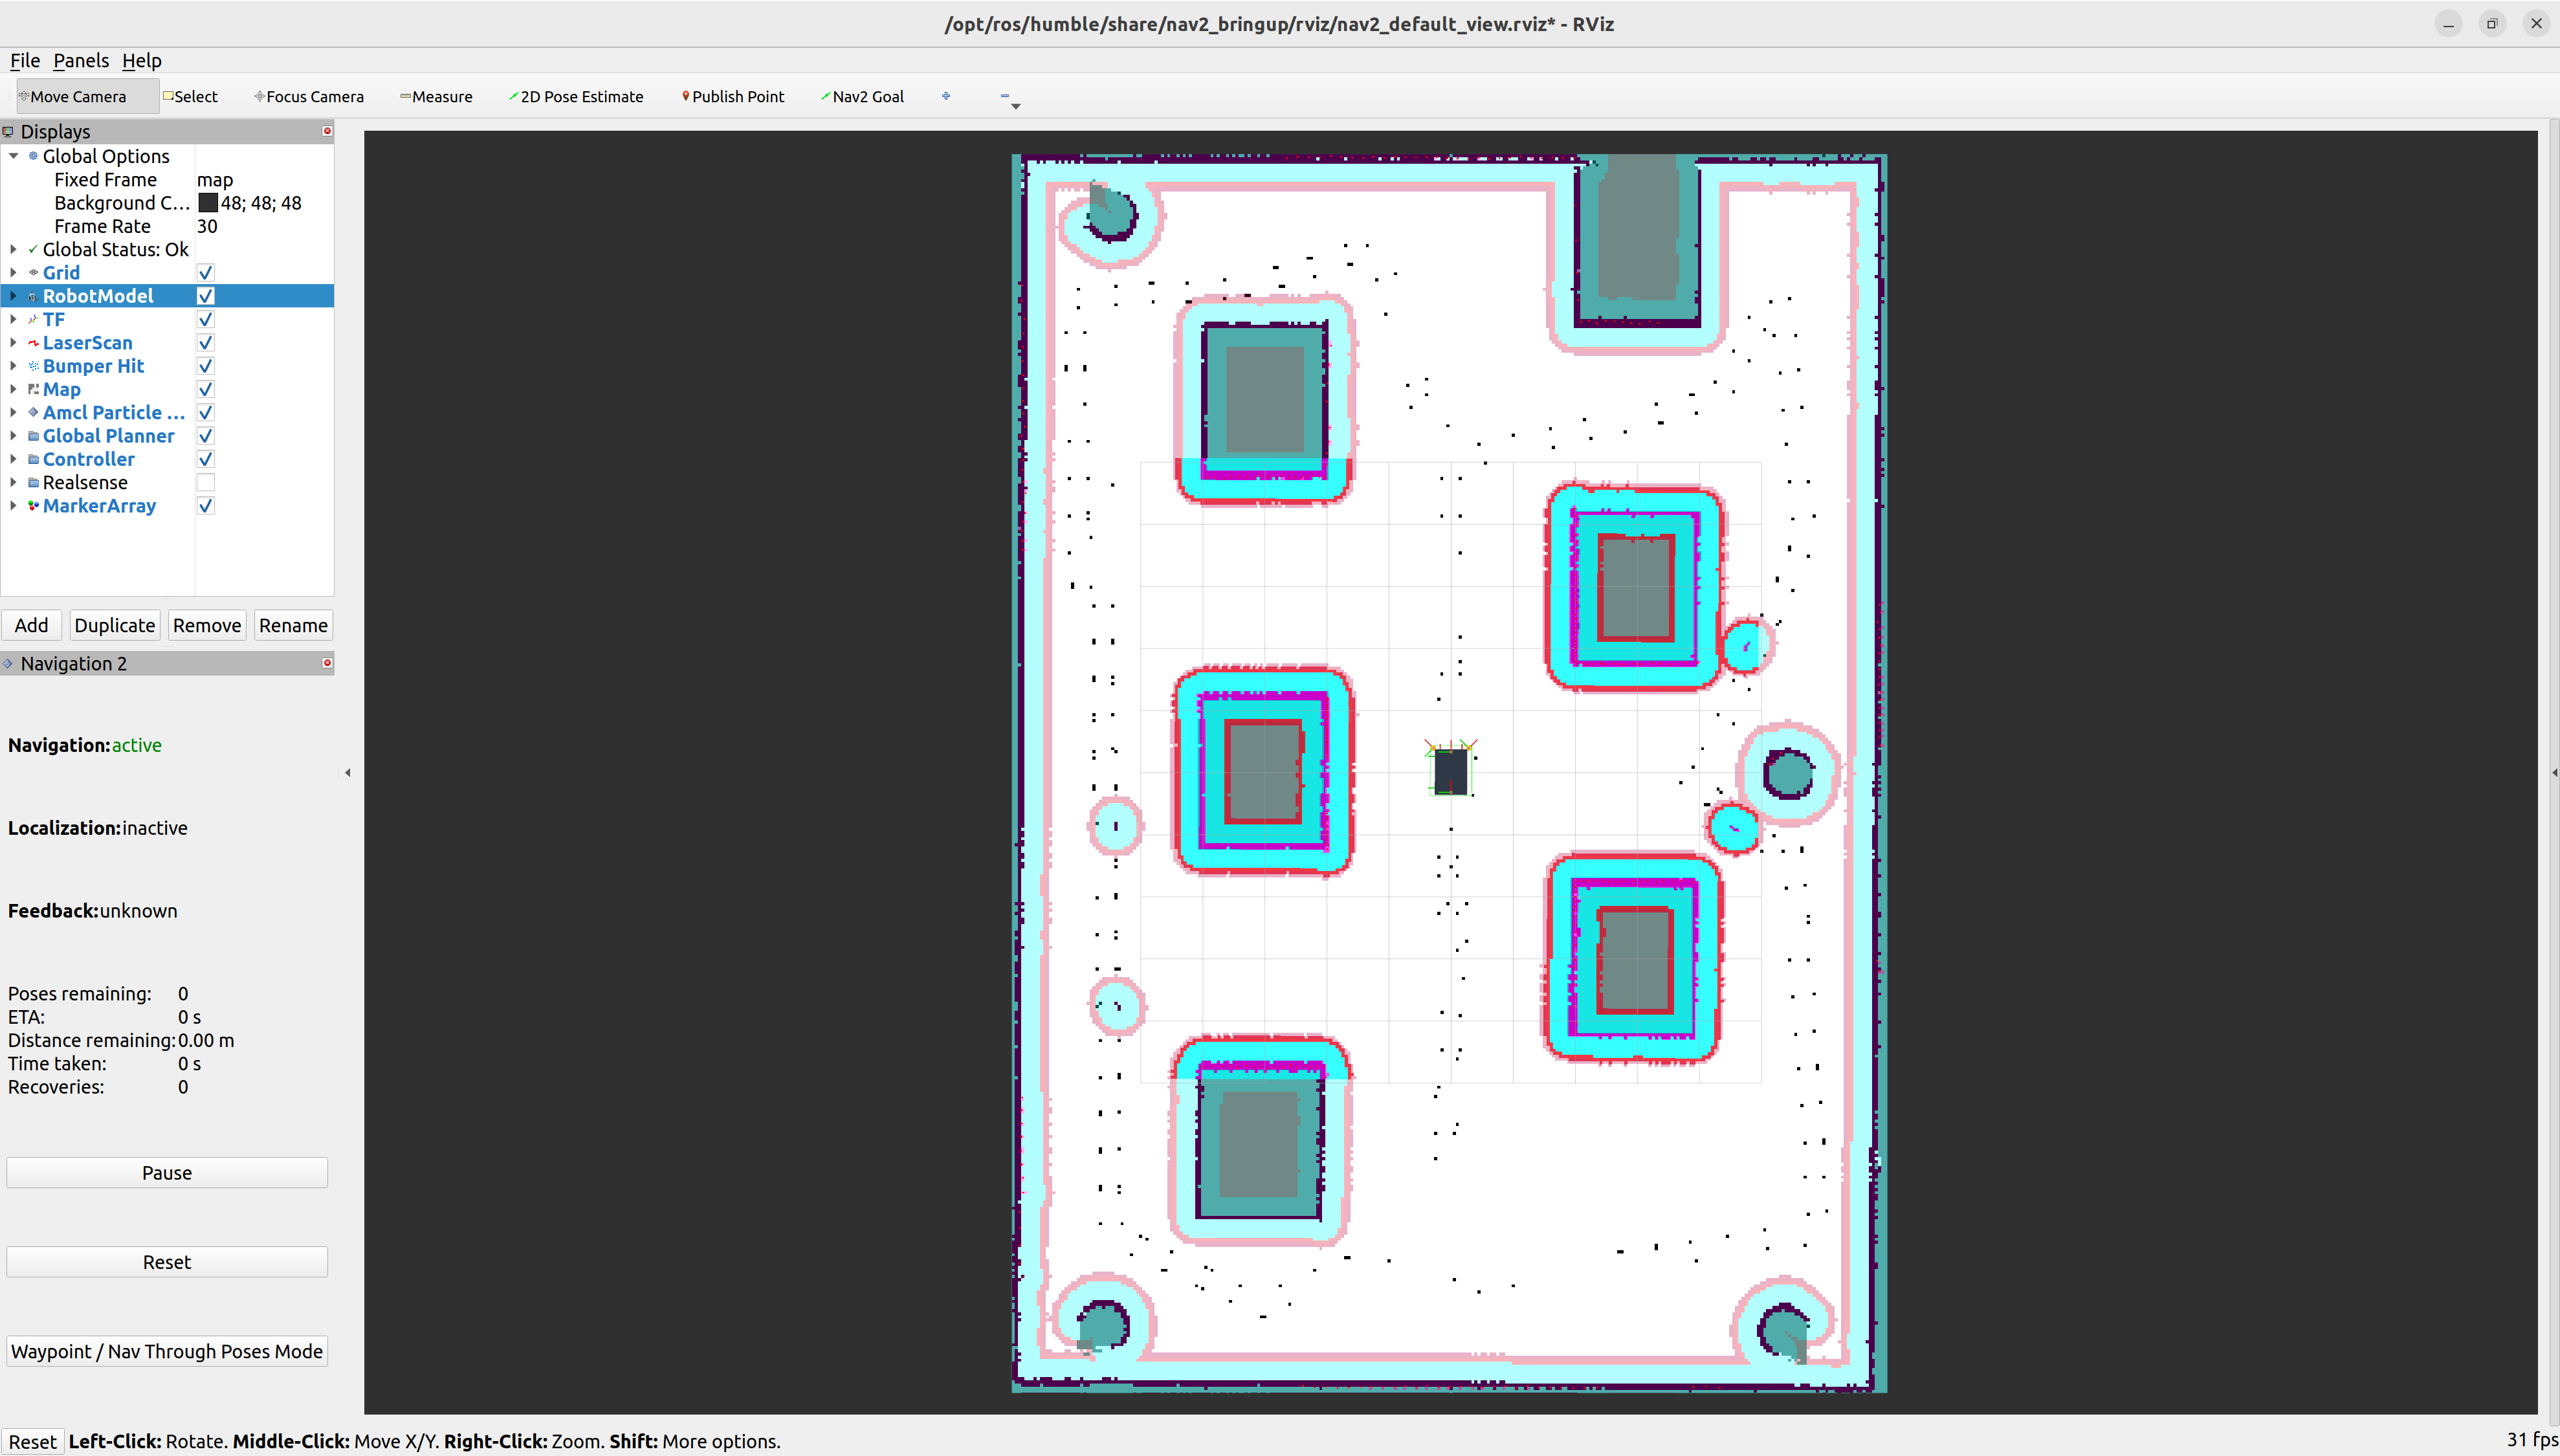Enable the Realsense display checkbox

(205, 483)
